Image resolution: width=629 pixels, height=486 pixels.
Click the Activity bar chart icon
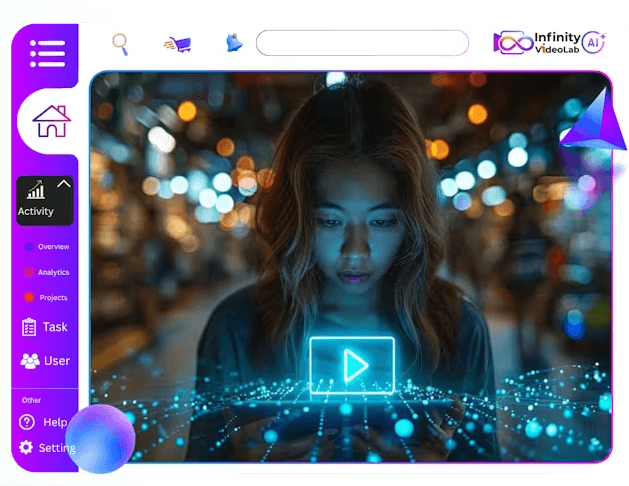[x=36, y=190]
